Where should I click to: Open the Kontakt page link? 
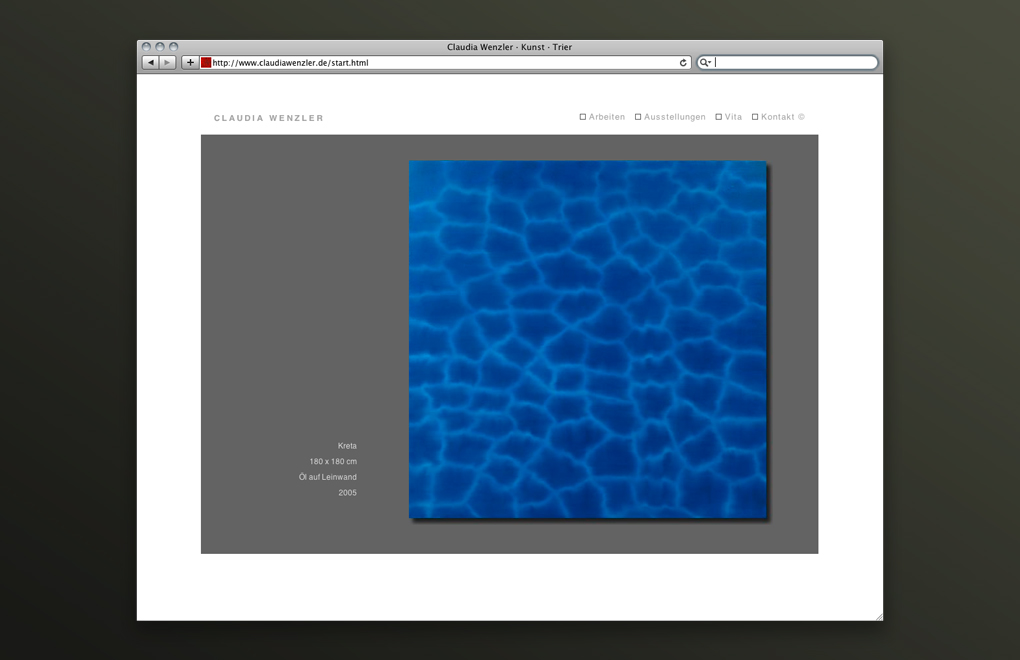point(778,117)
